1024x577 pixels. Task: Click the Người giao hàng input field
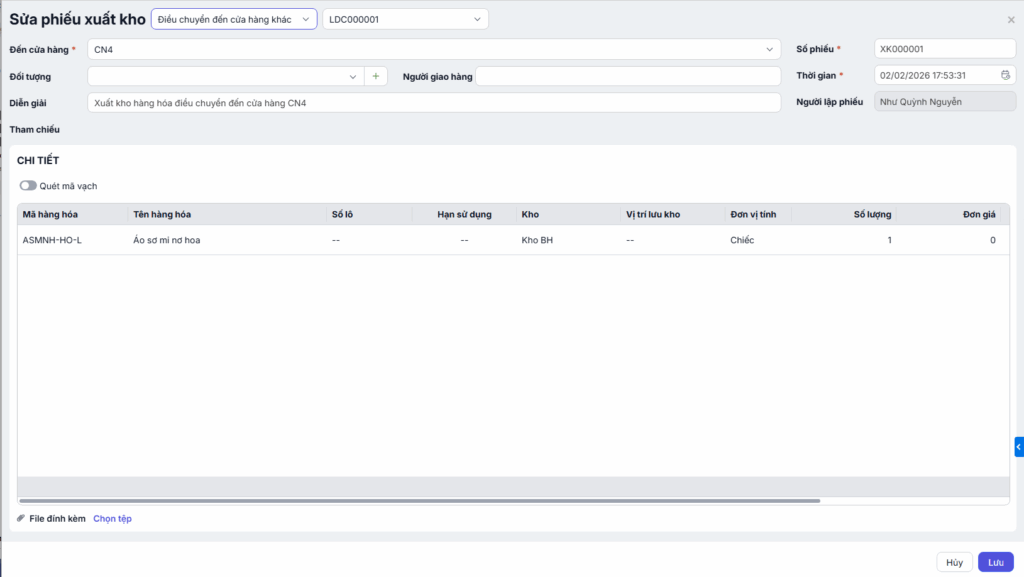628,76
